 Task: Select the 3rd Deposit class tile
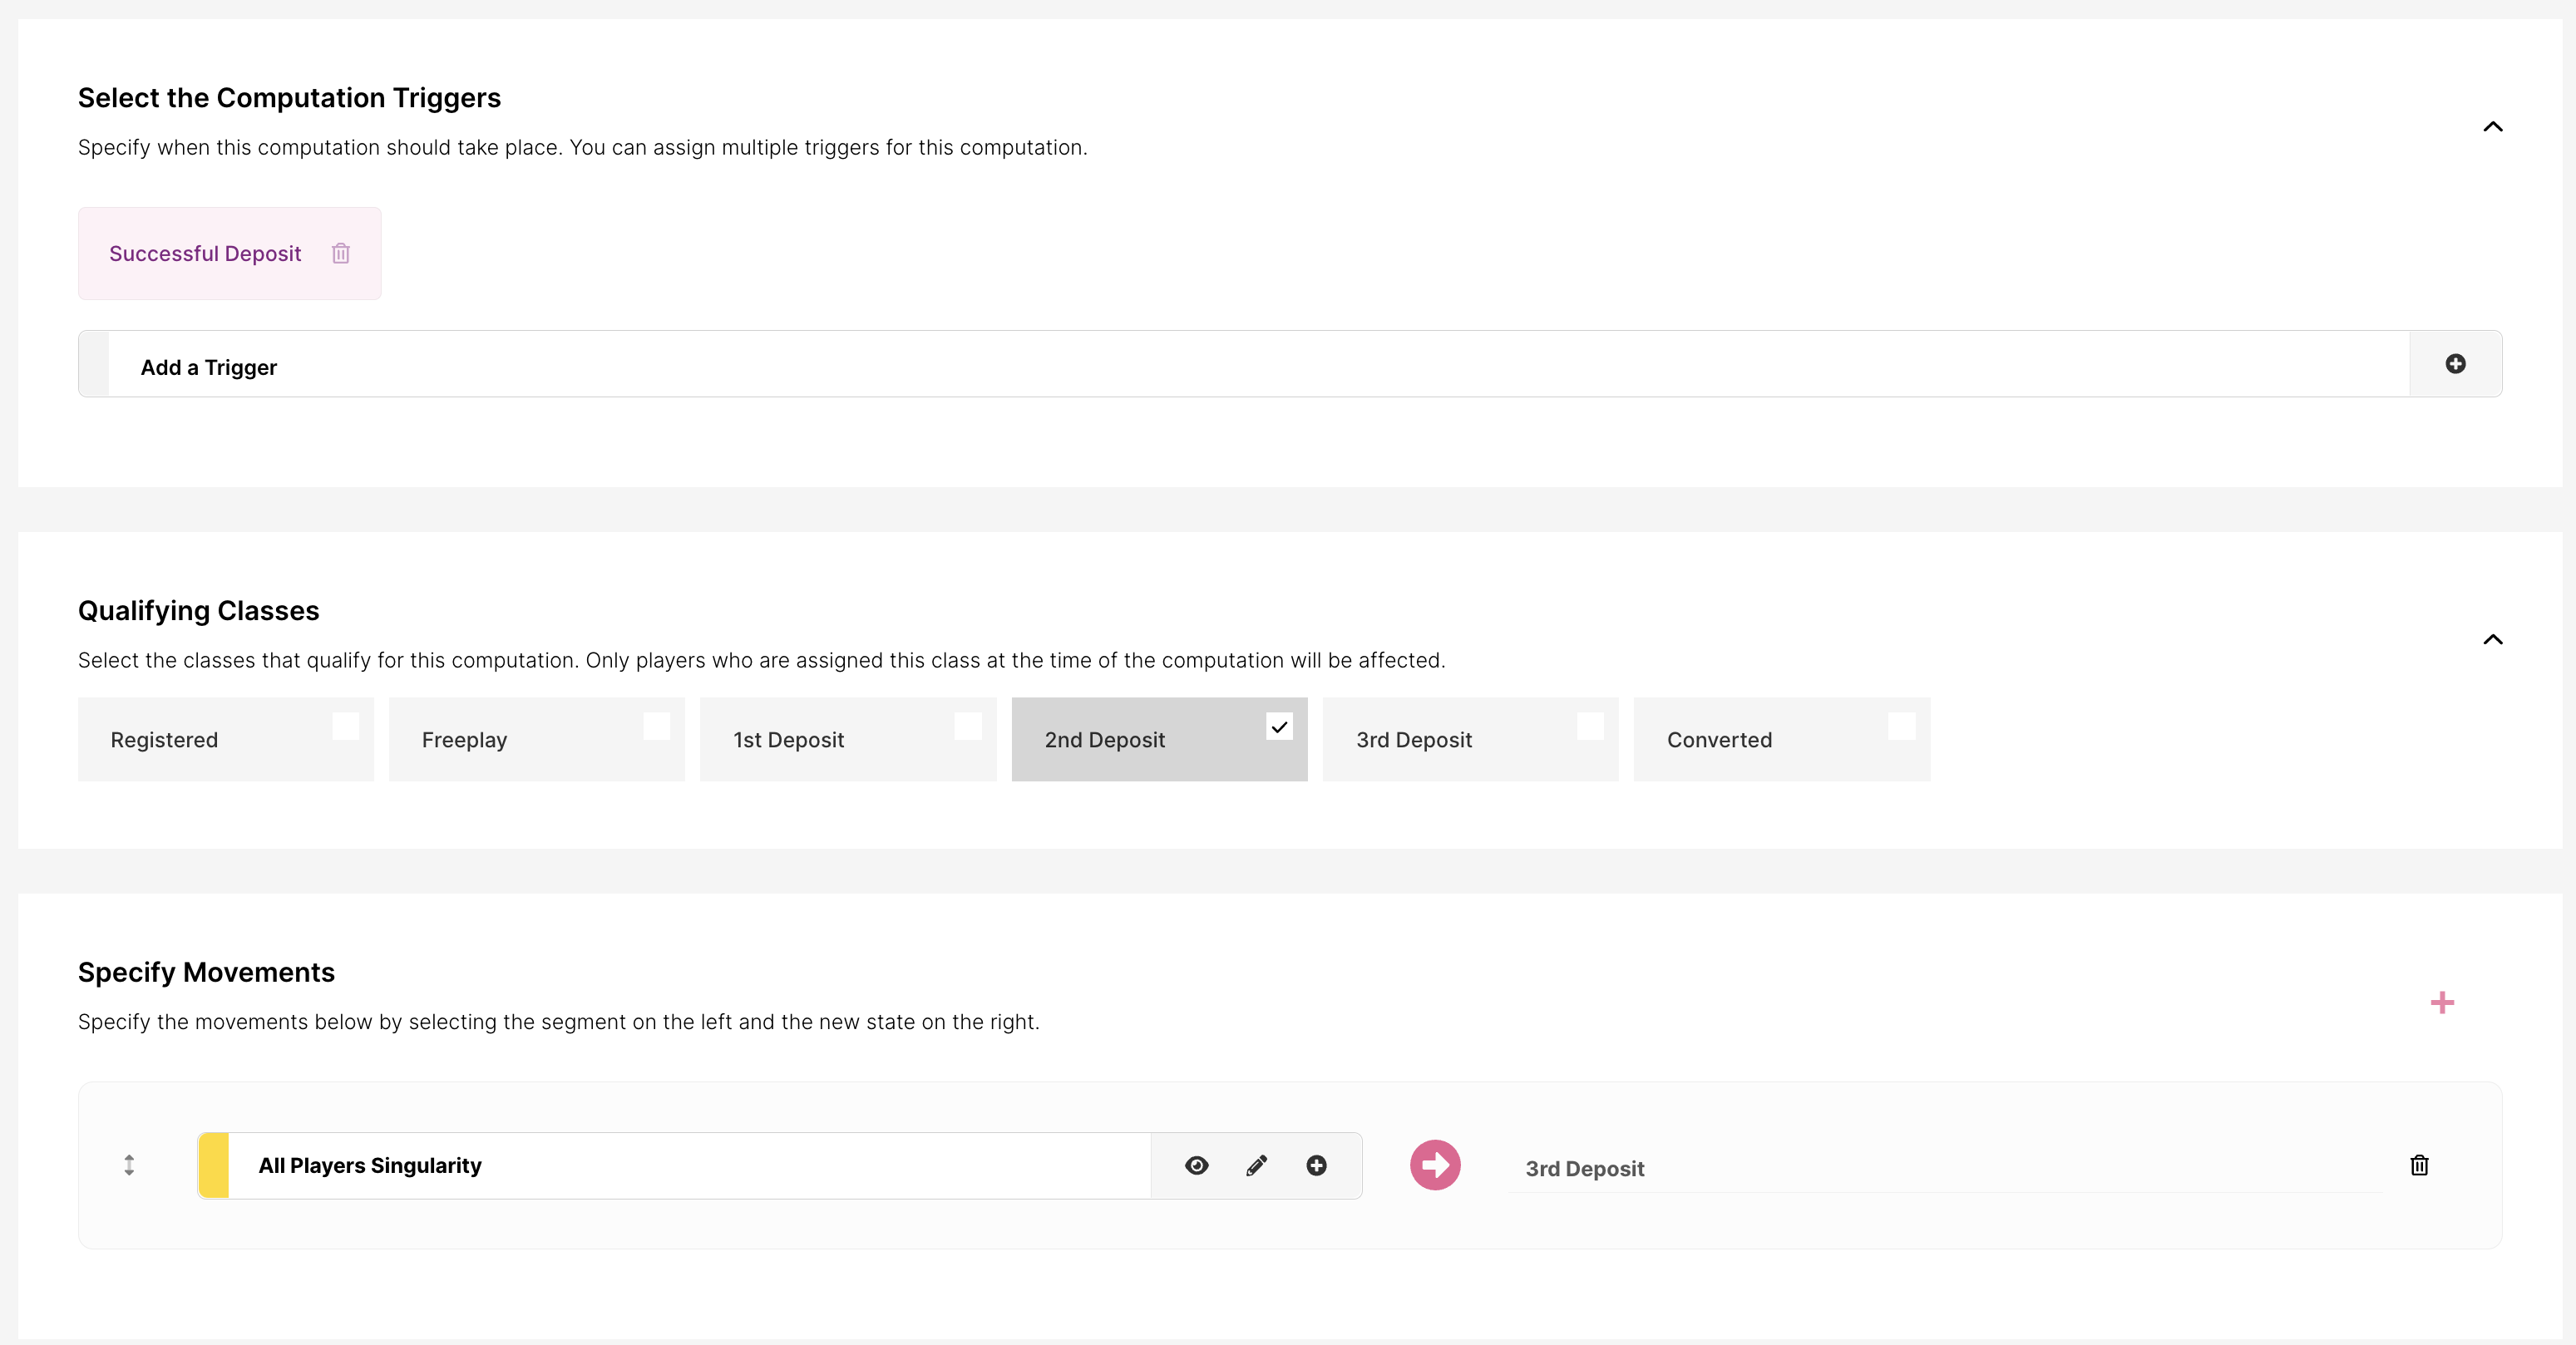point(1469,740)
